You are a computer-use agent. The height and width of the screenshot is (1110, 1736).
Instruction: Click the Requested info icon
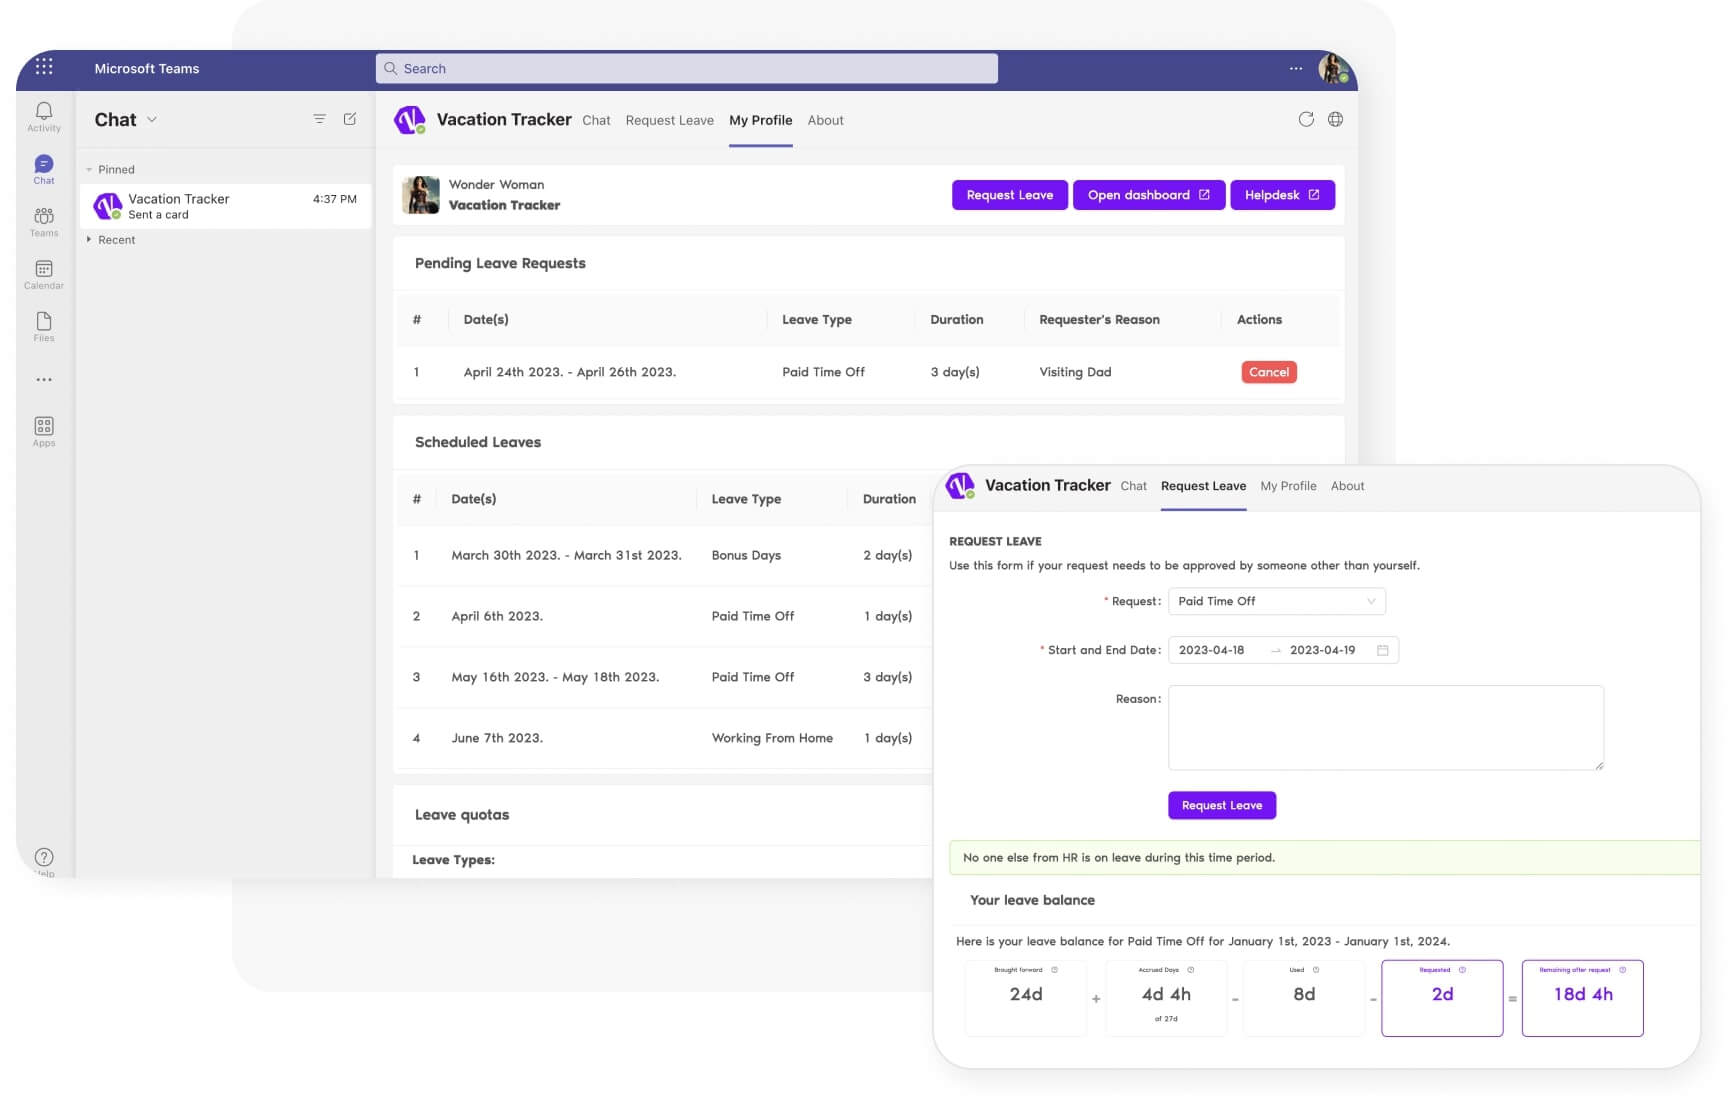(x=1462, y=970)
